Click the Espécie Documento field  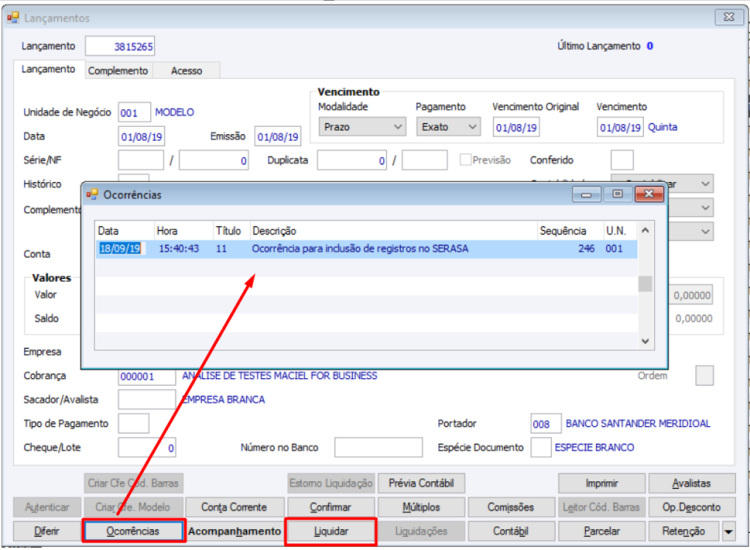point(541,447)
